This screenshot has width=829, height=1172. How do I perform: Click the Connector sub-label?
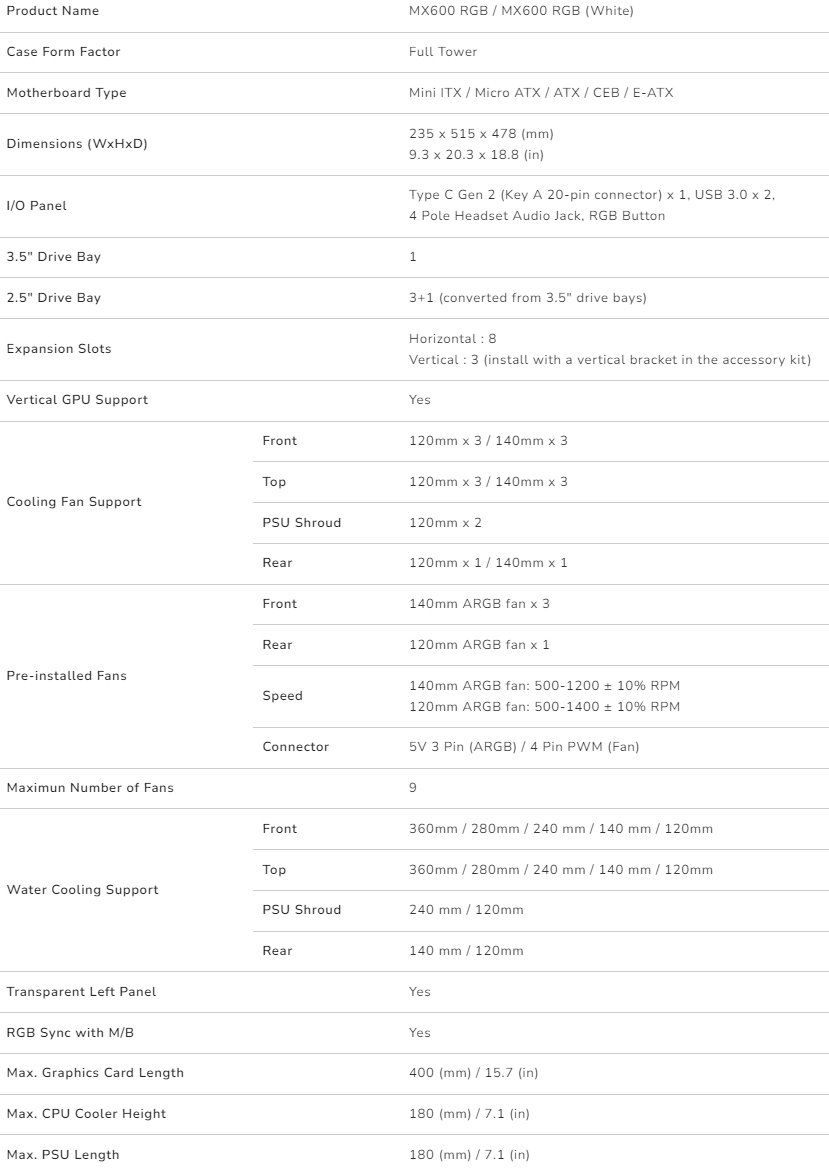(295, 747)
